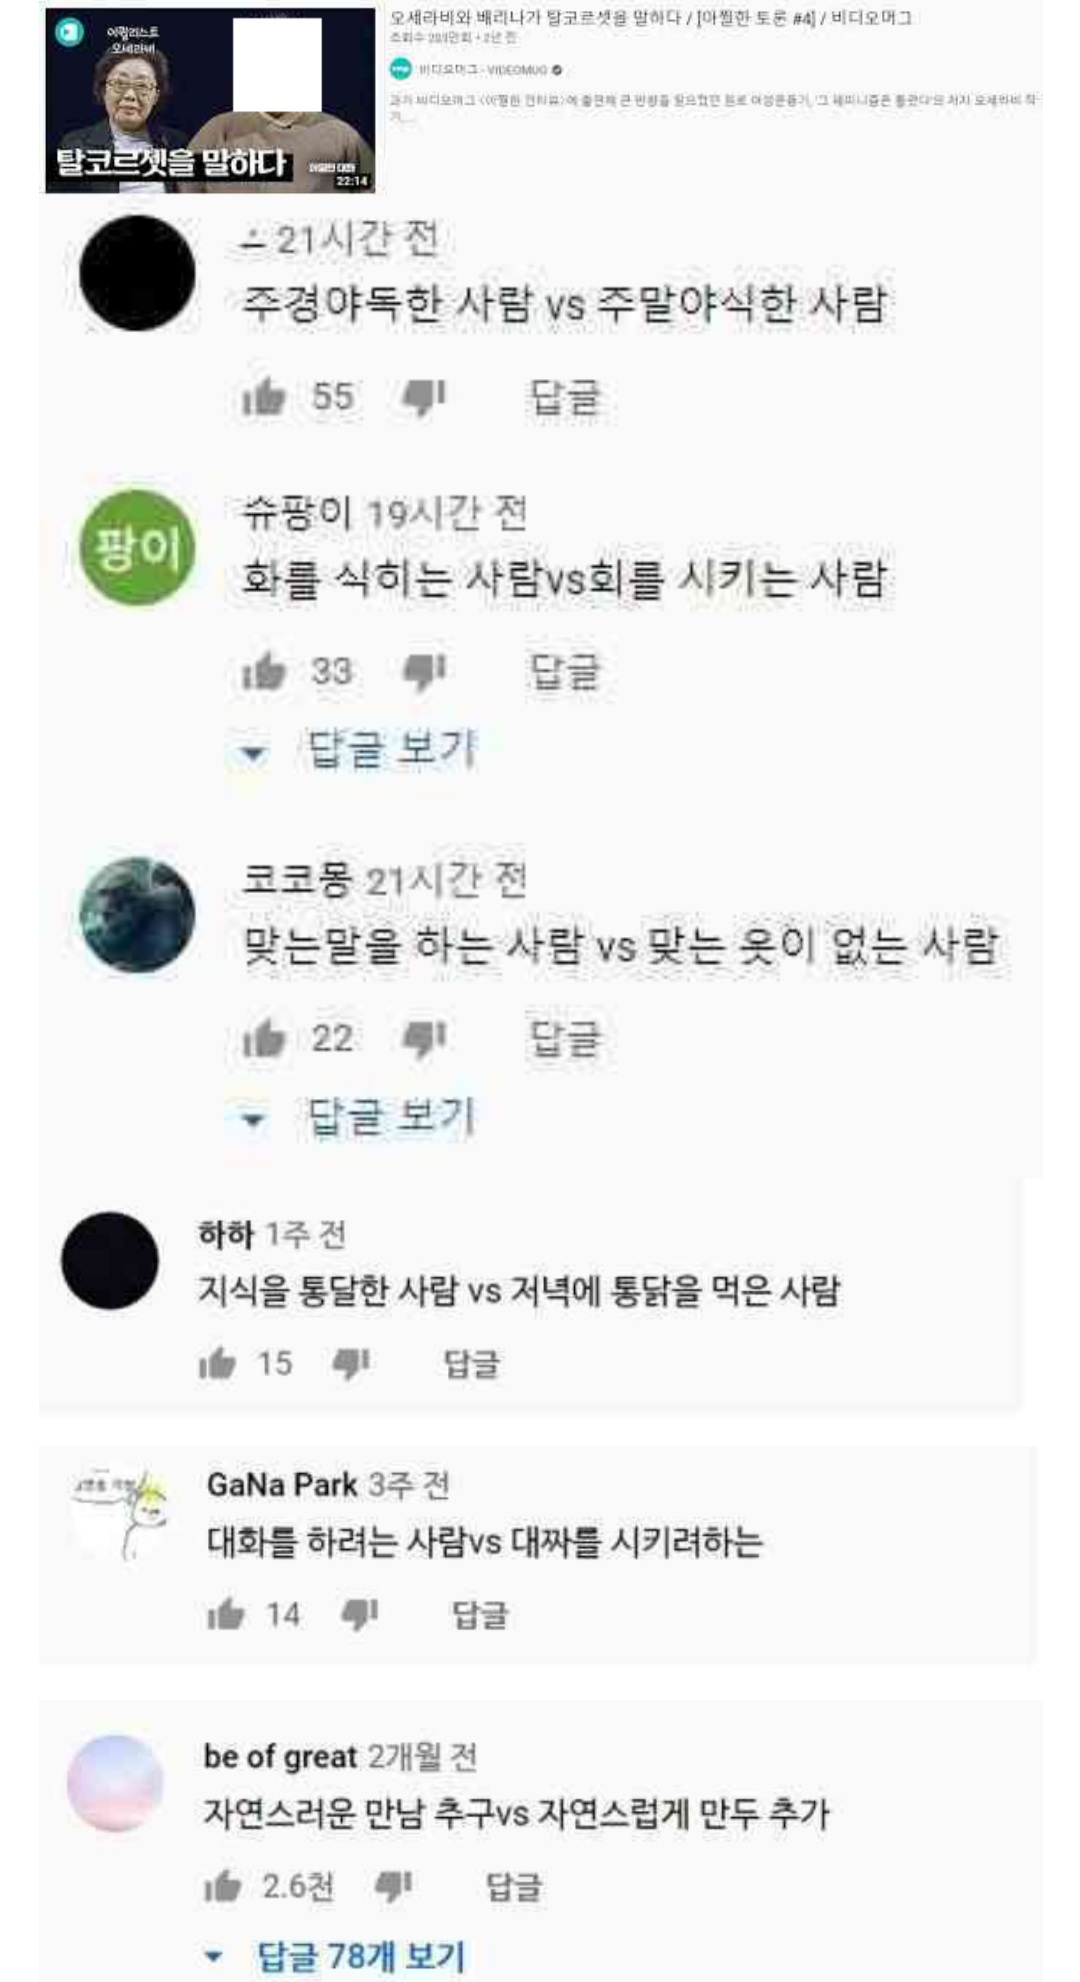Open the video title link at top
The height and width of the screenshot is (1982, 1080).
click(650, 17)
